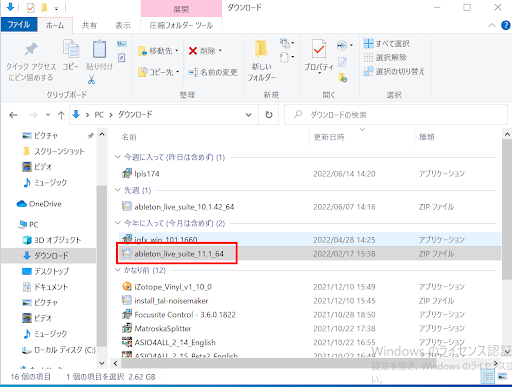The height and width of the screenshot is (387, 512).
Task: Select the lpls174 application file
Action: point(310,174)
